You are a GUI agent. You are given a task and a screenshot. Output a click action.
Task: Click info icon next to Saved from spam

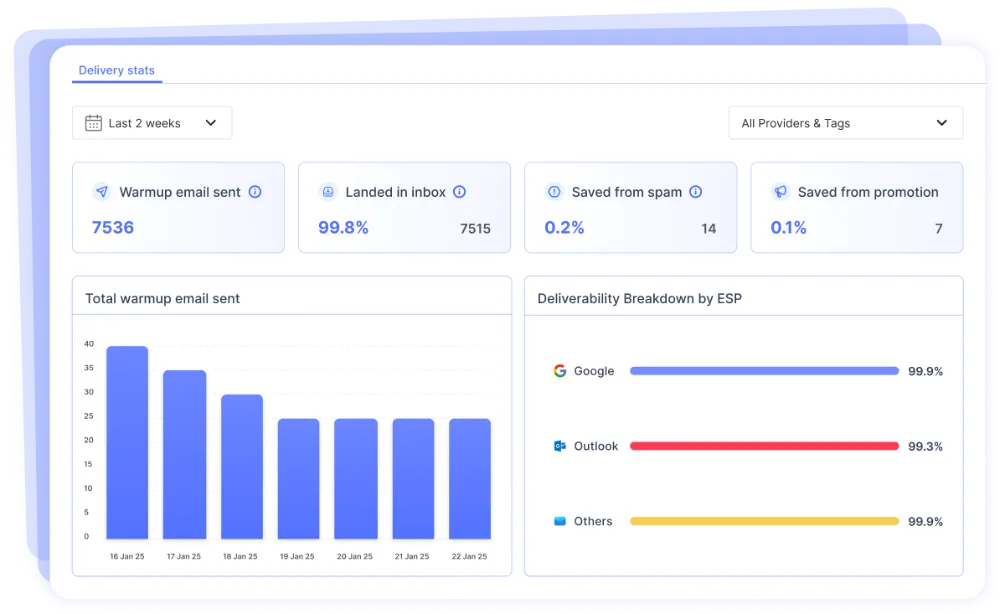(696, 192)
